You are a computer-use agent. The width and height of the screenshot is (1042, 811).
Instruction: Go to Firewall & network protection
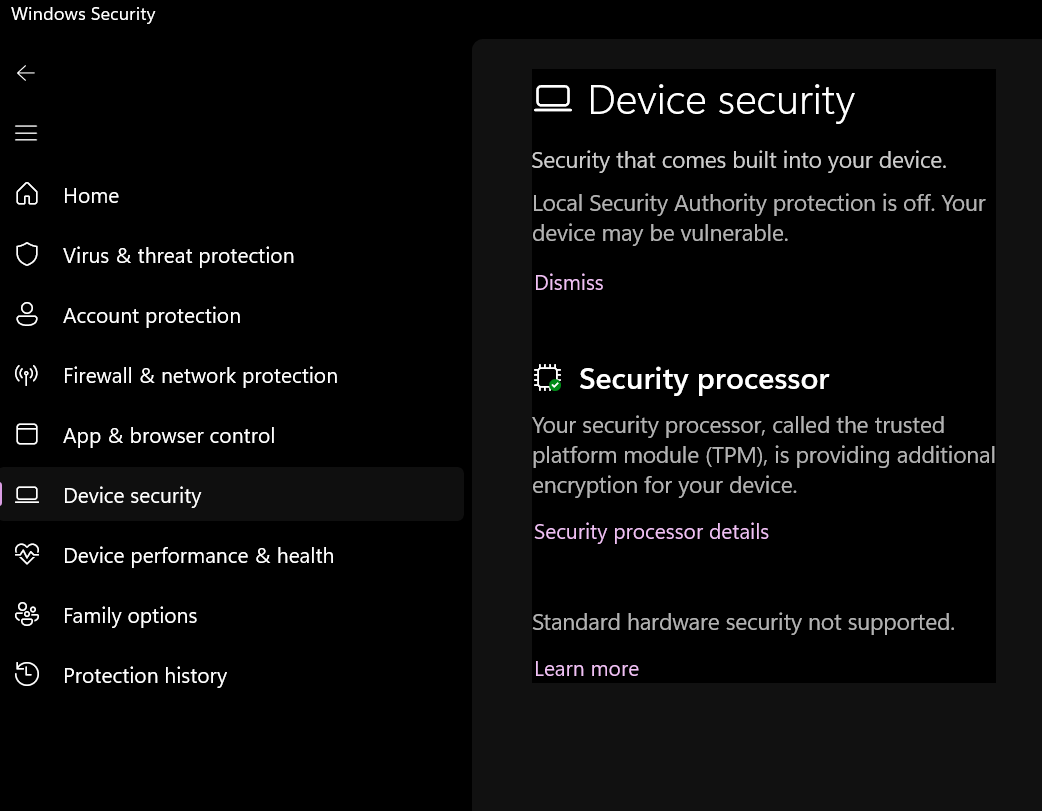(200, 376)
